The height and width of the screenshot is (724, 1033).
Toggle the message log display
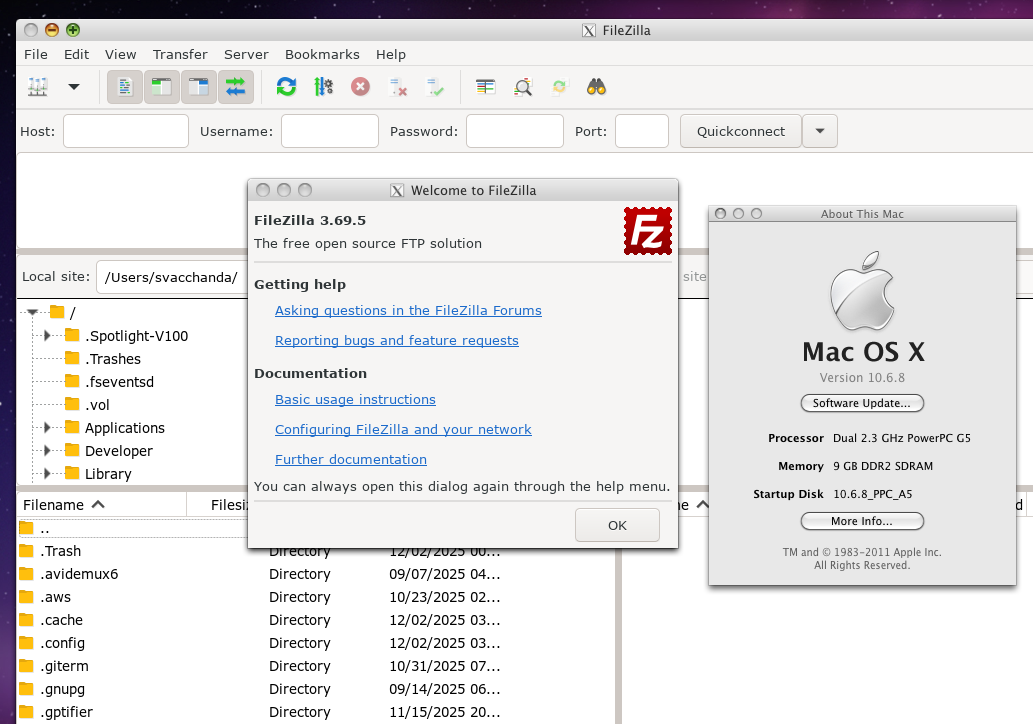pos(122,87)
